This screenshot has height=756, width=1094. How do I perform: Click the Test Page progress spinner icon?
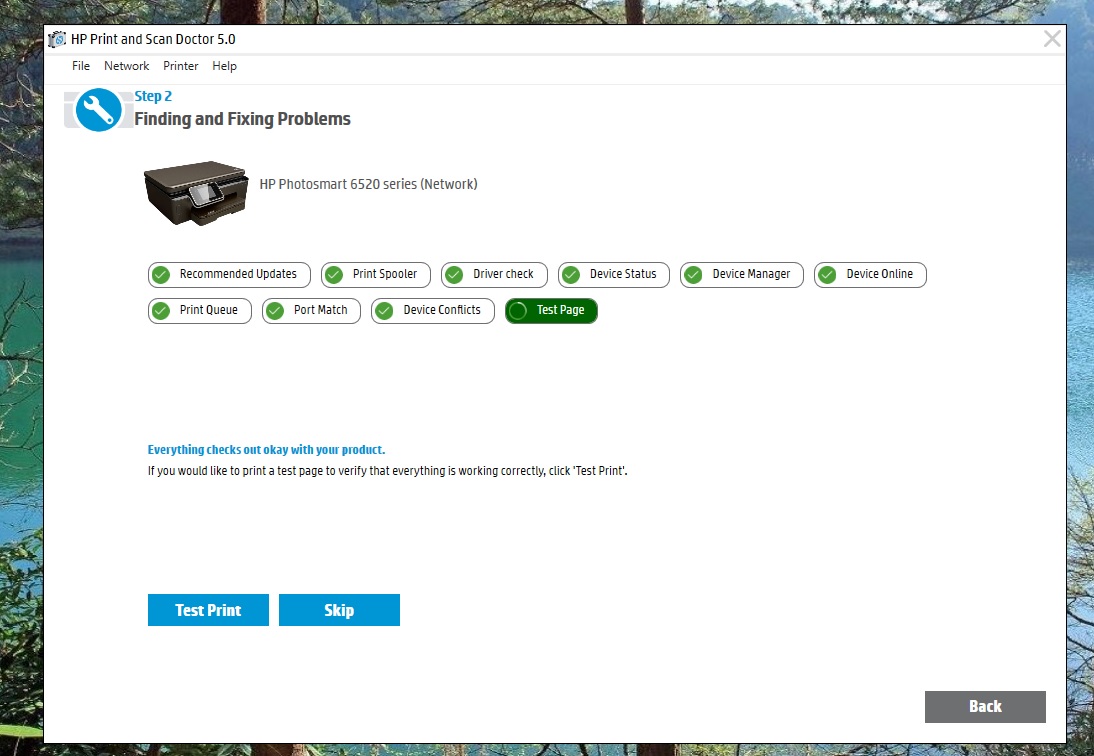point(518,311)
